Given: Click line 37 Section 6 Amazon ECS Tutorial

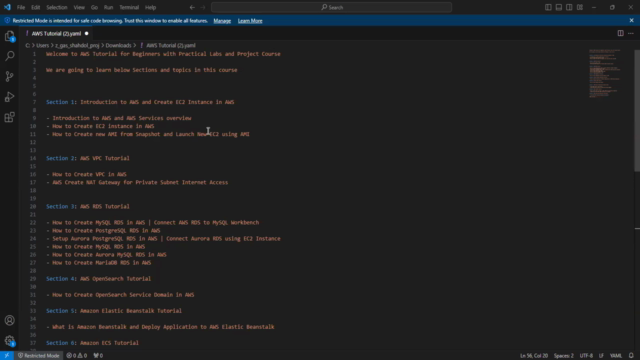Looking at the screenshot, I should pos(92,343).
